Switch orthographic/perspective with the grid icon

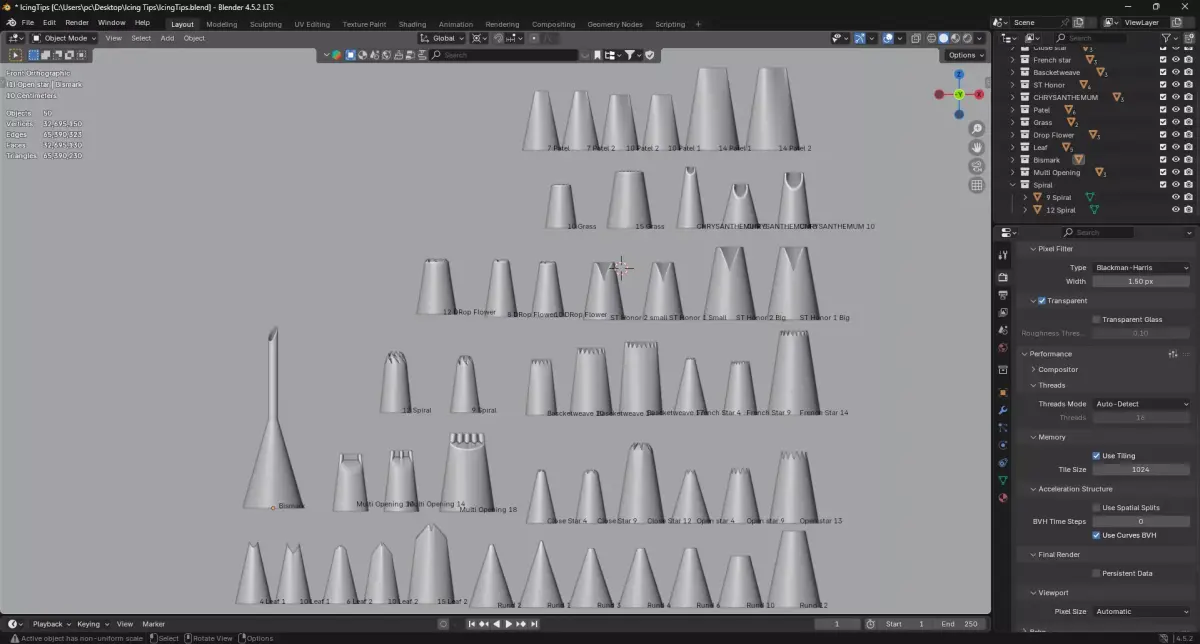tap(977, 185)
